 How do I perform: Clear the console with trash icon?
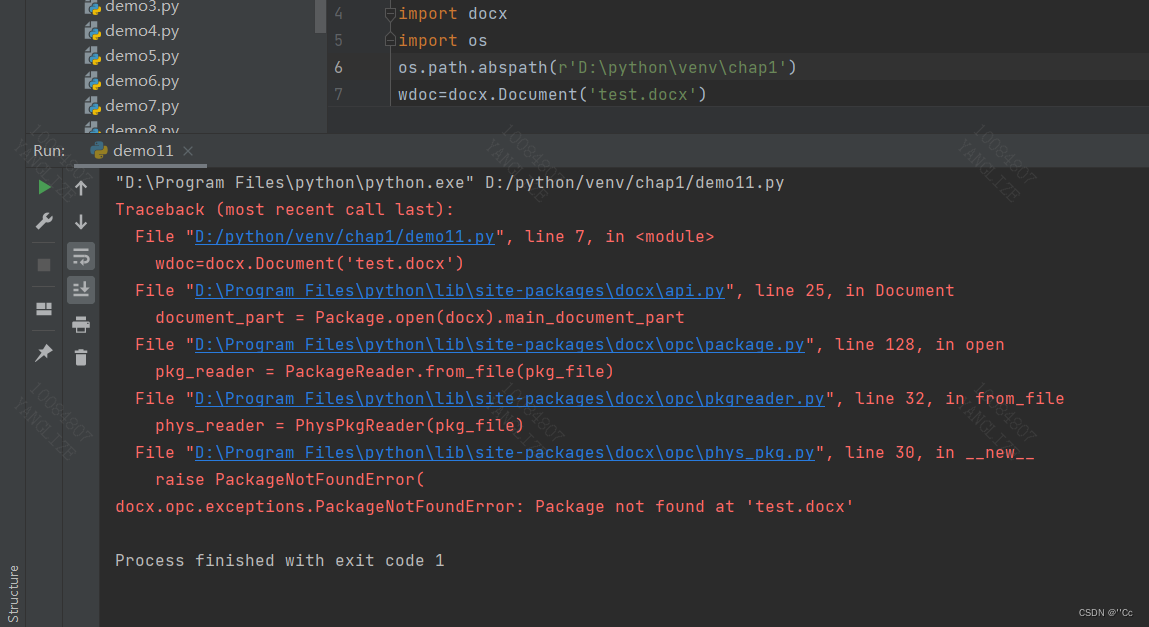(x=81, y=357)
